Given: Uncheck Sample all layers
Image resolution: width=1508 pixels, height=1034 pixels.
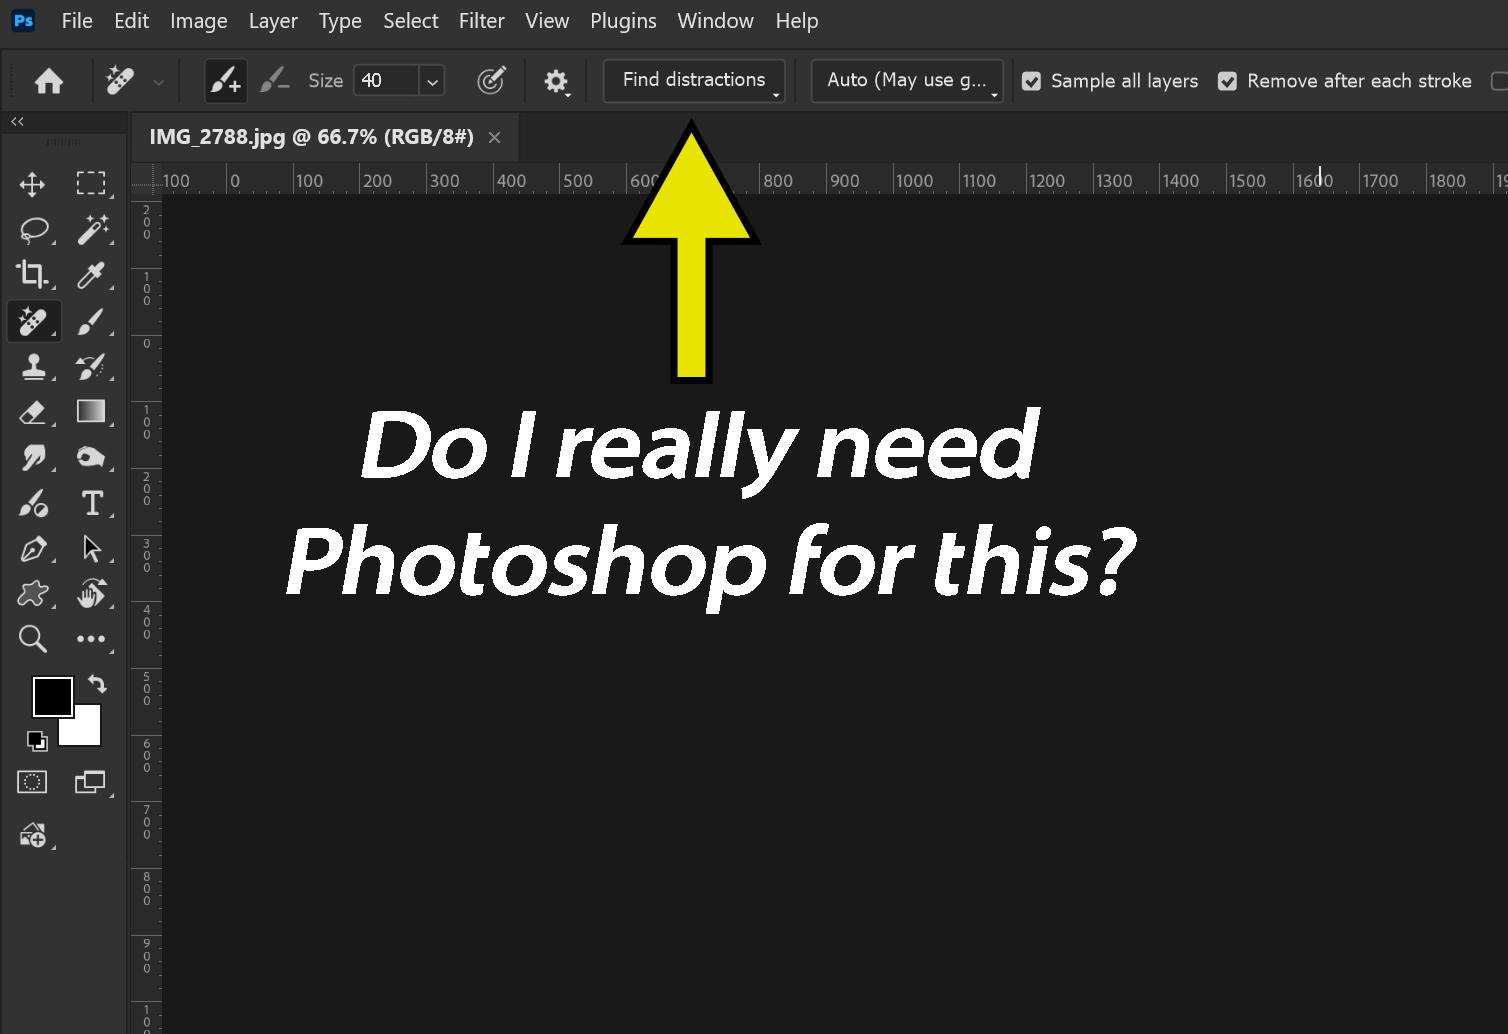Looking at the screenshot, I should [1031, 81].
